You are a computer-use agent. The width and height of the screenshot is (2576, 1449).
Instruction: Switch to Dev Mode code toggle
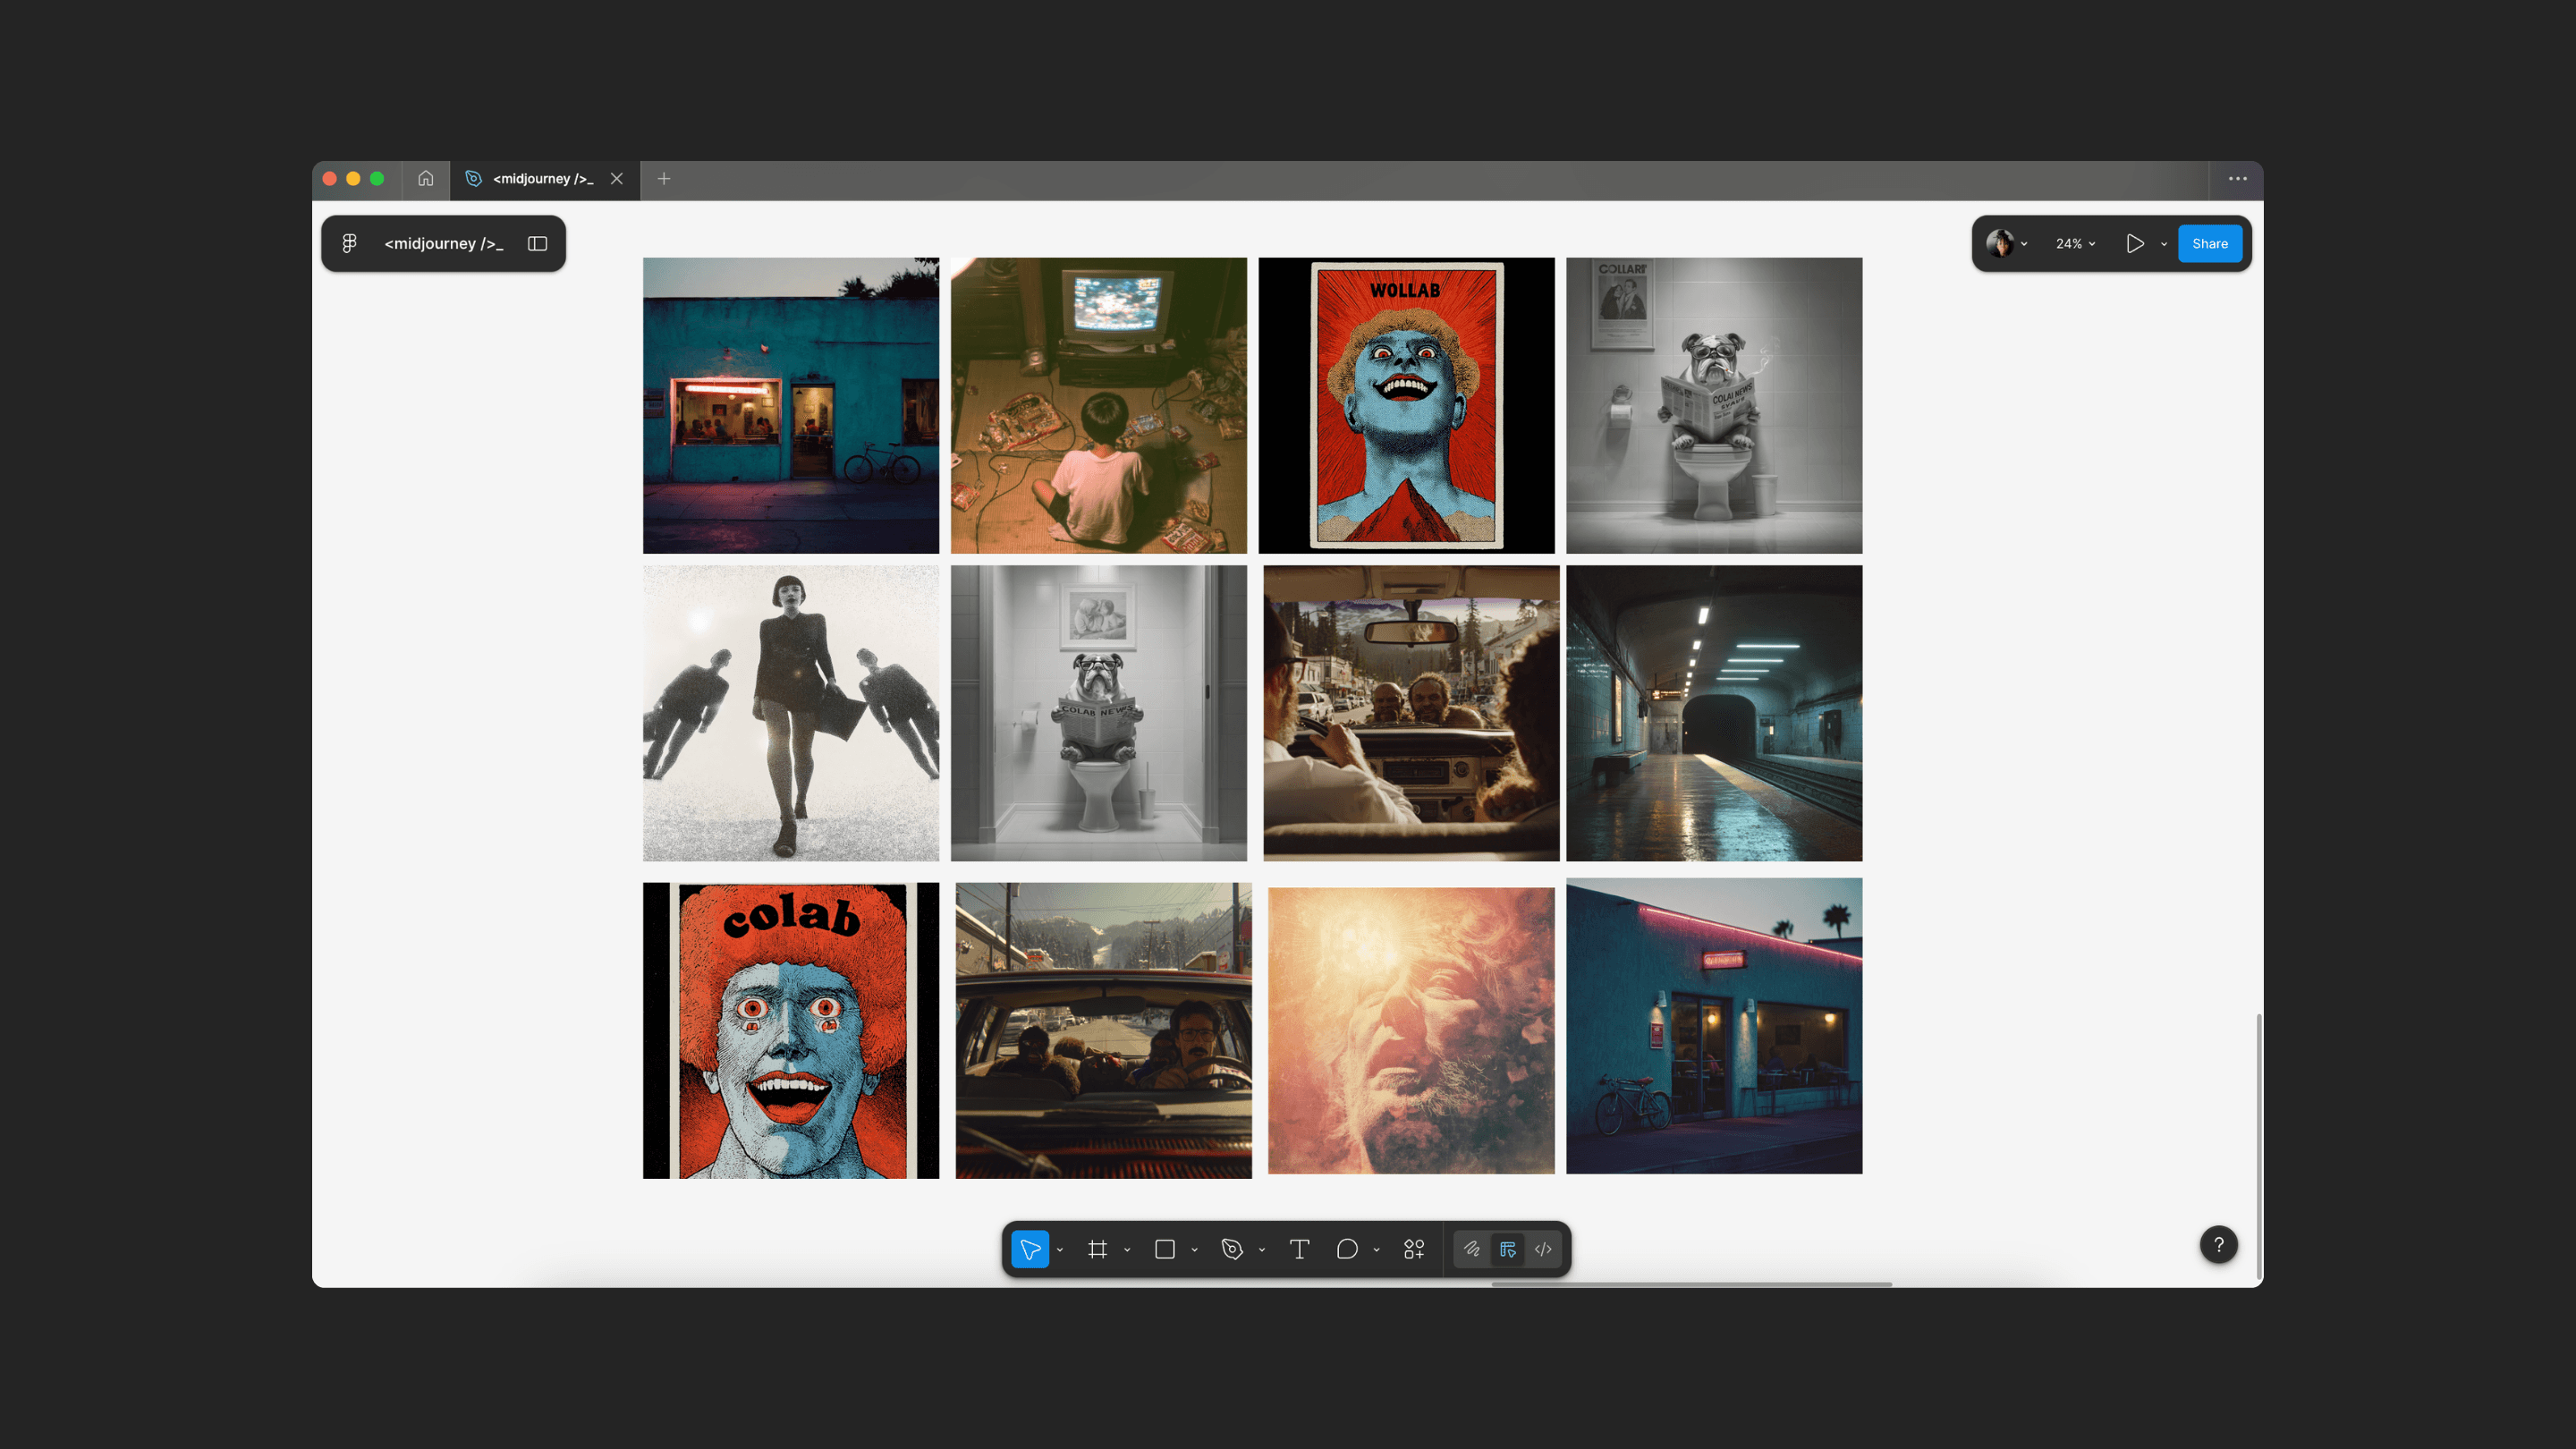click(x=1543, y=1249)
